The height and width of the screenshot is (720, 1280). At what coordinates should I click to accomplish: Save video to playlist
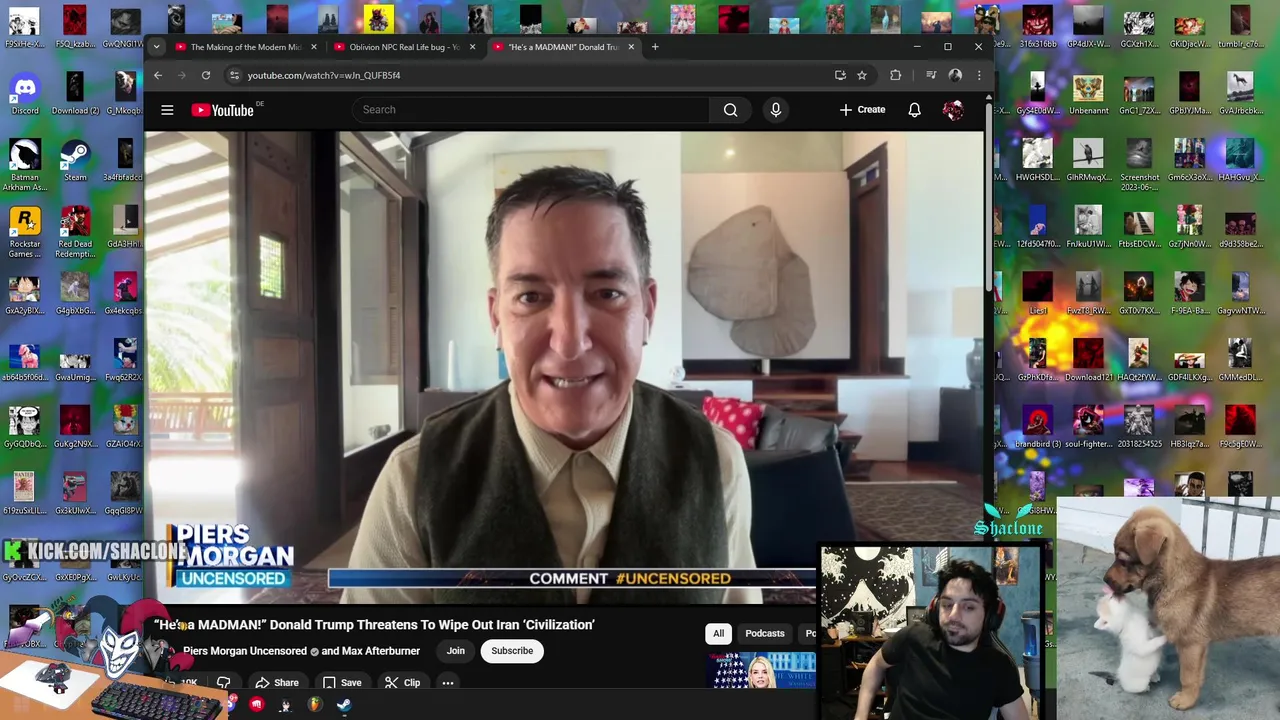(342, 683)
